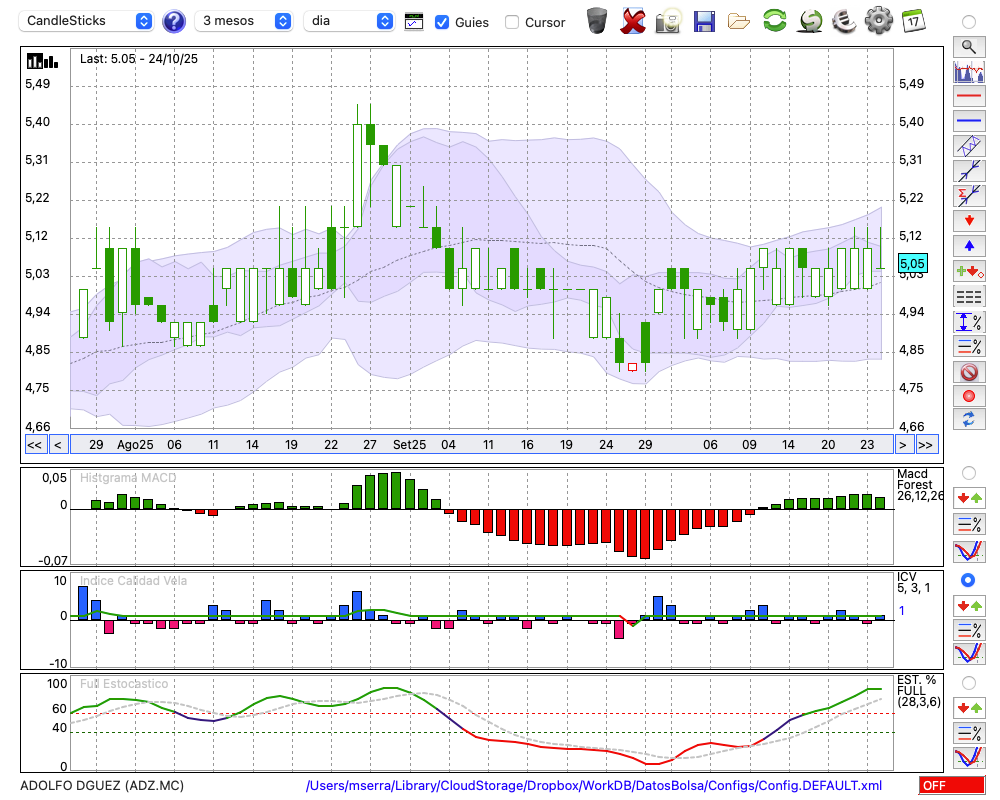Click the camera snapshot icon
The width and height of the screenshot is (1000, 800).
(668, 20)
